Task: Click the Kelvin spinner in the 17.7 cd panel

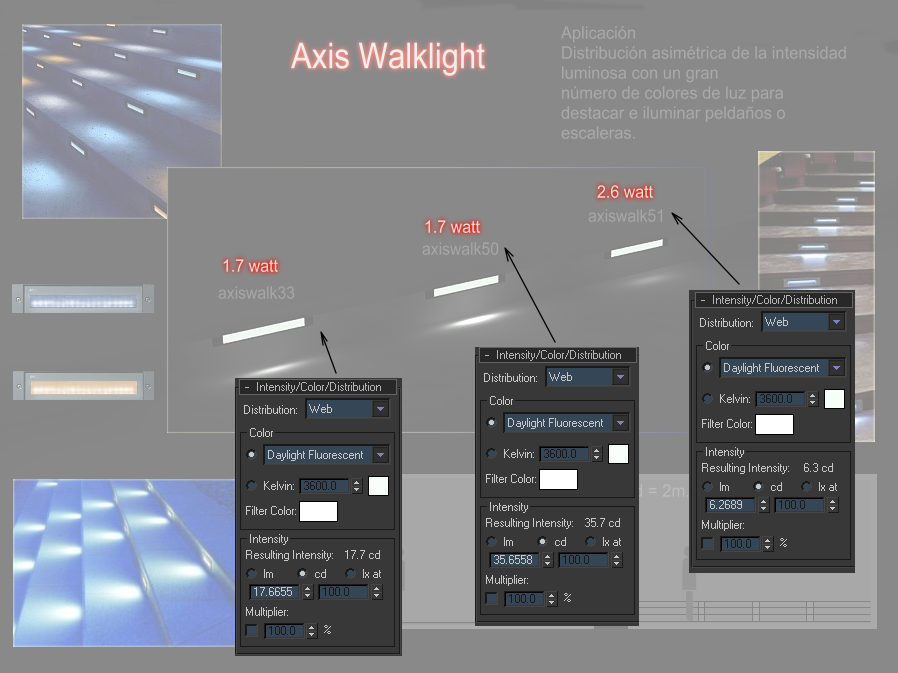Action: point(357,486)
